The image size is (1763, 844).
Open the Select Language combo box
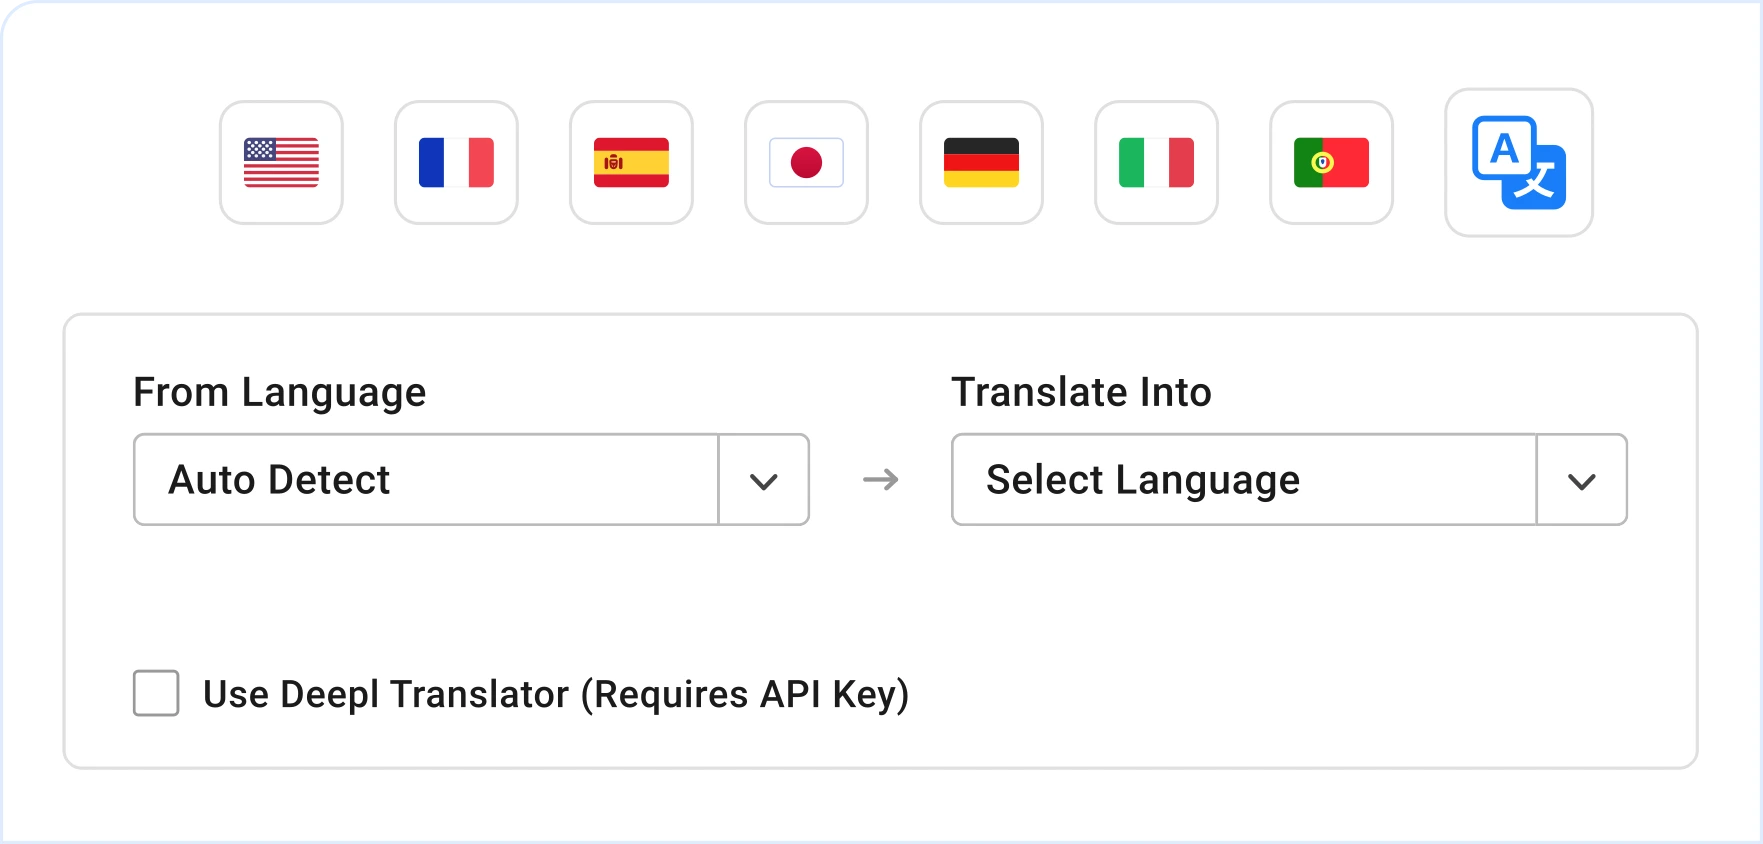(1243, 480)
